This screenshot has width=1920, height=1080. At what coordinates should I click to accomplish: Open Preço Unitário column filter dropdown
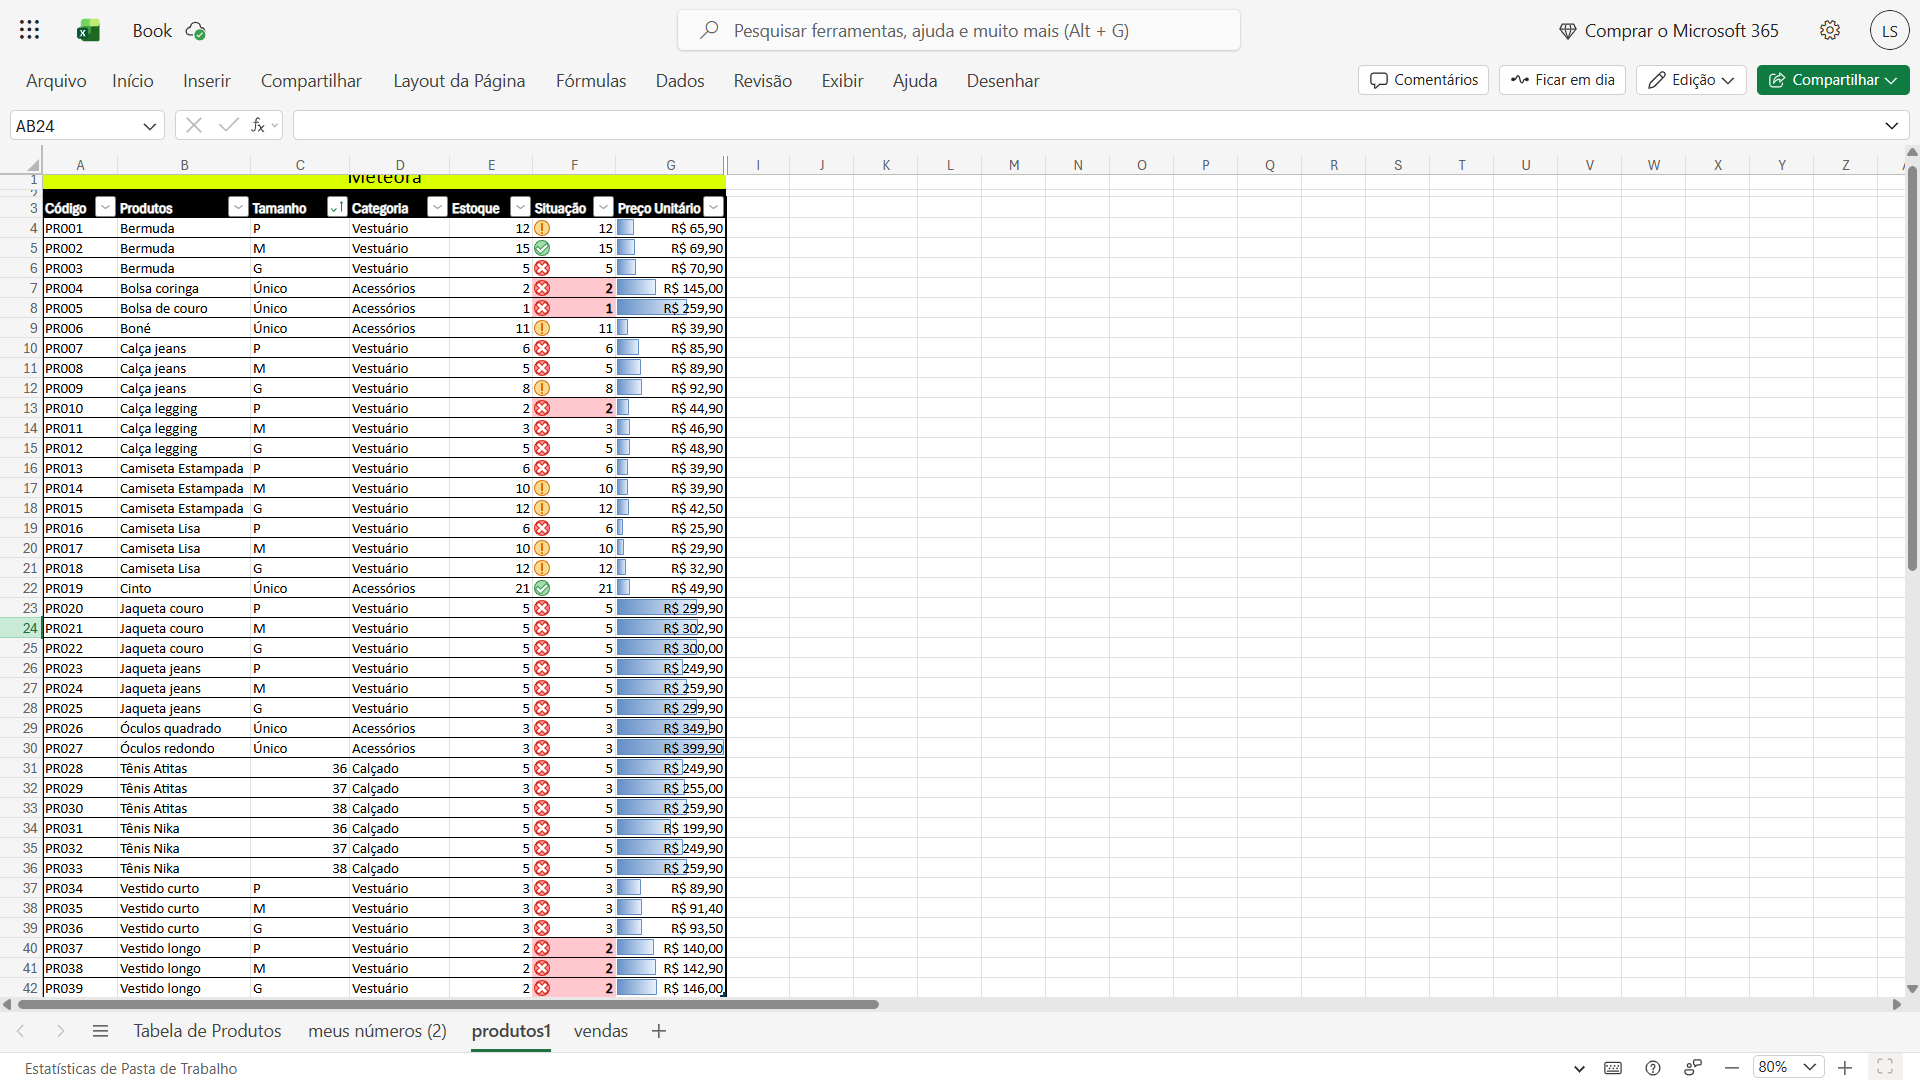(713, 207)
